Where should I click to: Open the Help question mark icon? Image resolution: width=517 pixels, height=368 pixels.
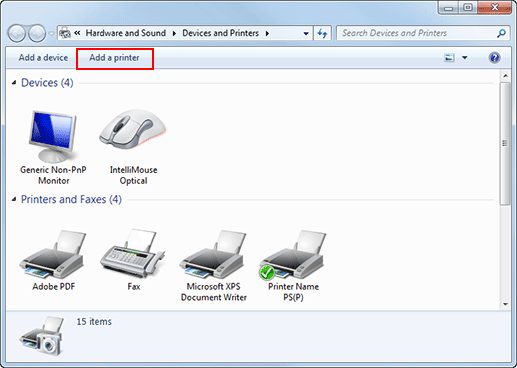(x=494, y=58)
